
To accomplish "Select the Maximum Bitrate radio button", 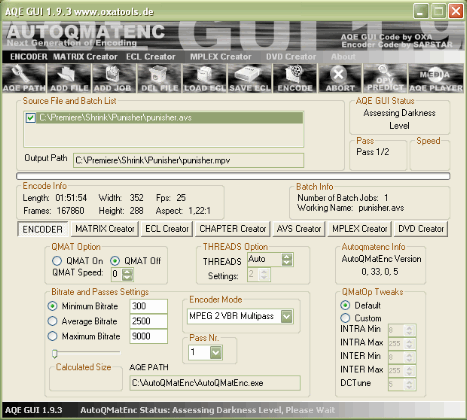I will 52,336.
